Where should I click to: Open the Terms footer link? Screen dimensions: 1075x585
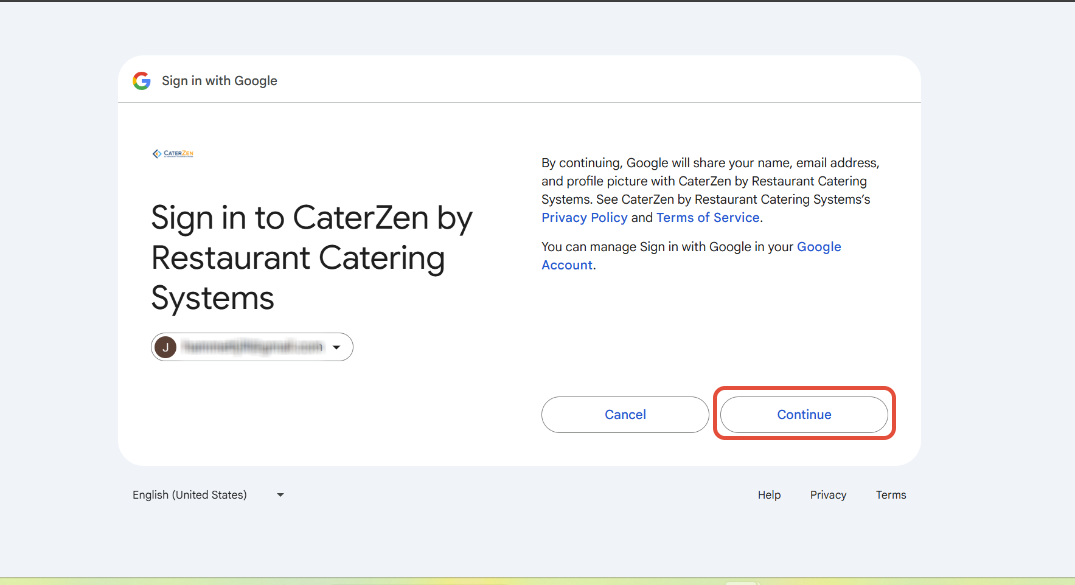coord(891,495)
